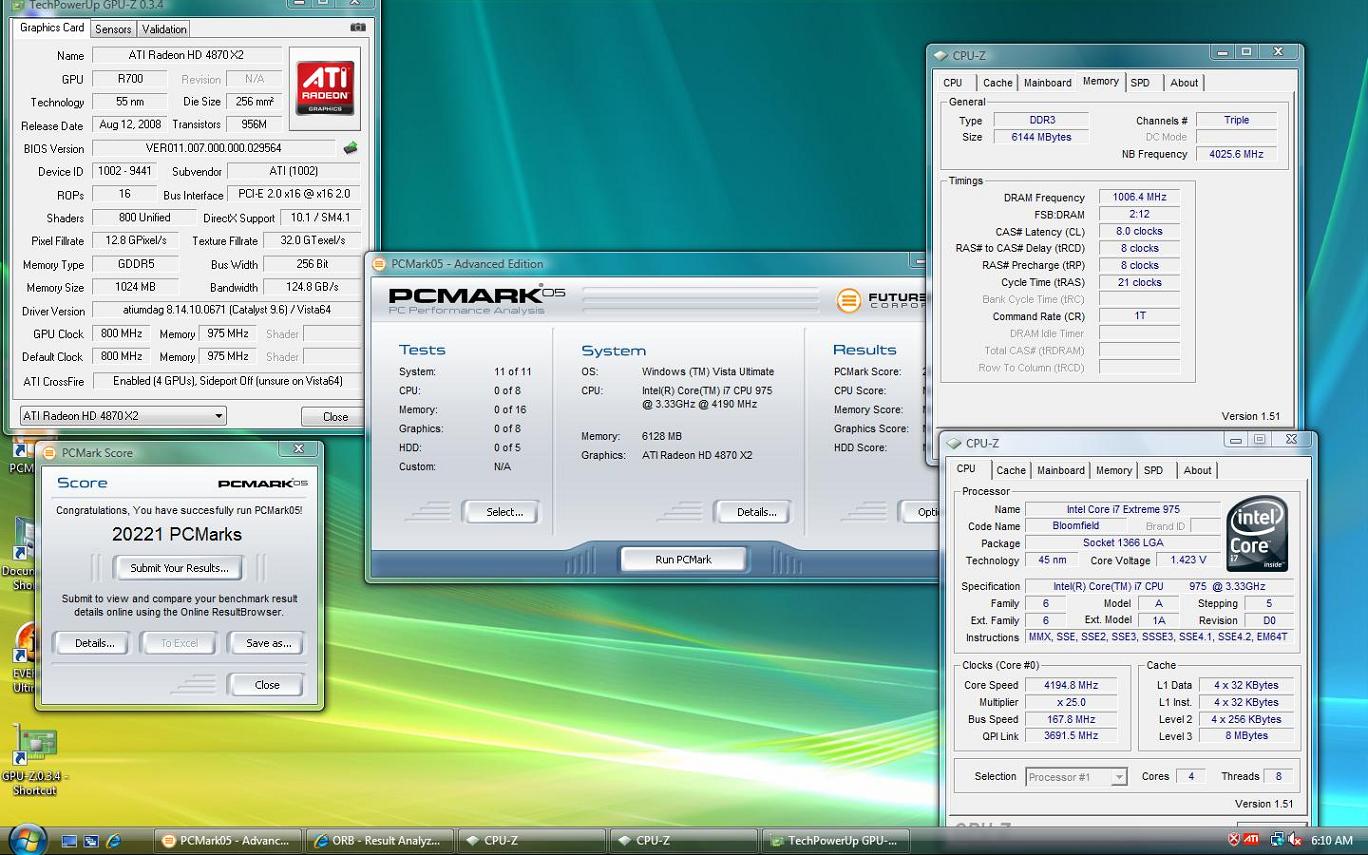Image resolution: width=1368 pixels, height=855 pixels.
Task: Click Show Desktop quick launch icon
Action: 70,841
